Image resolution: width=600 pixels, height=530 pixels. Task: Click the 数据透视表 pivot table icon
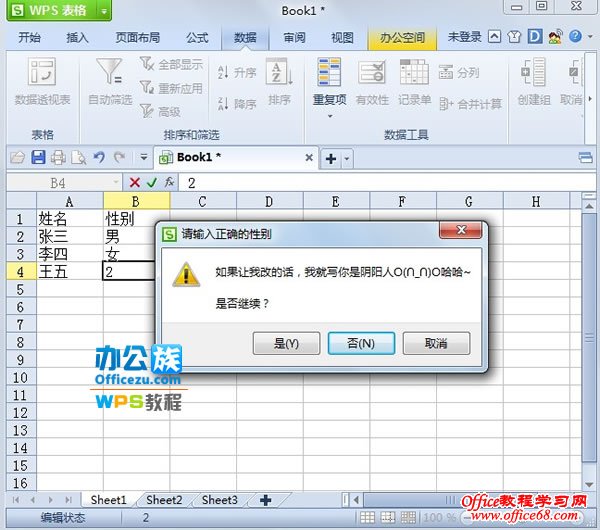pyautogui.click(x=42, y=72)
